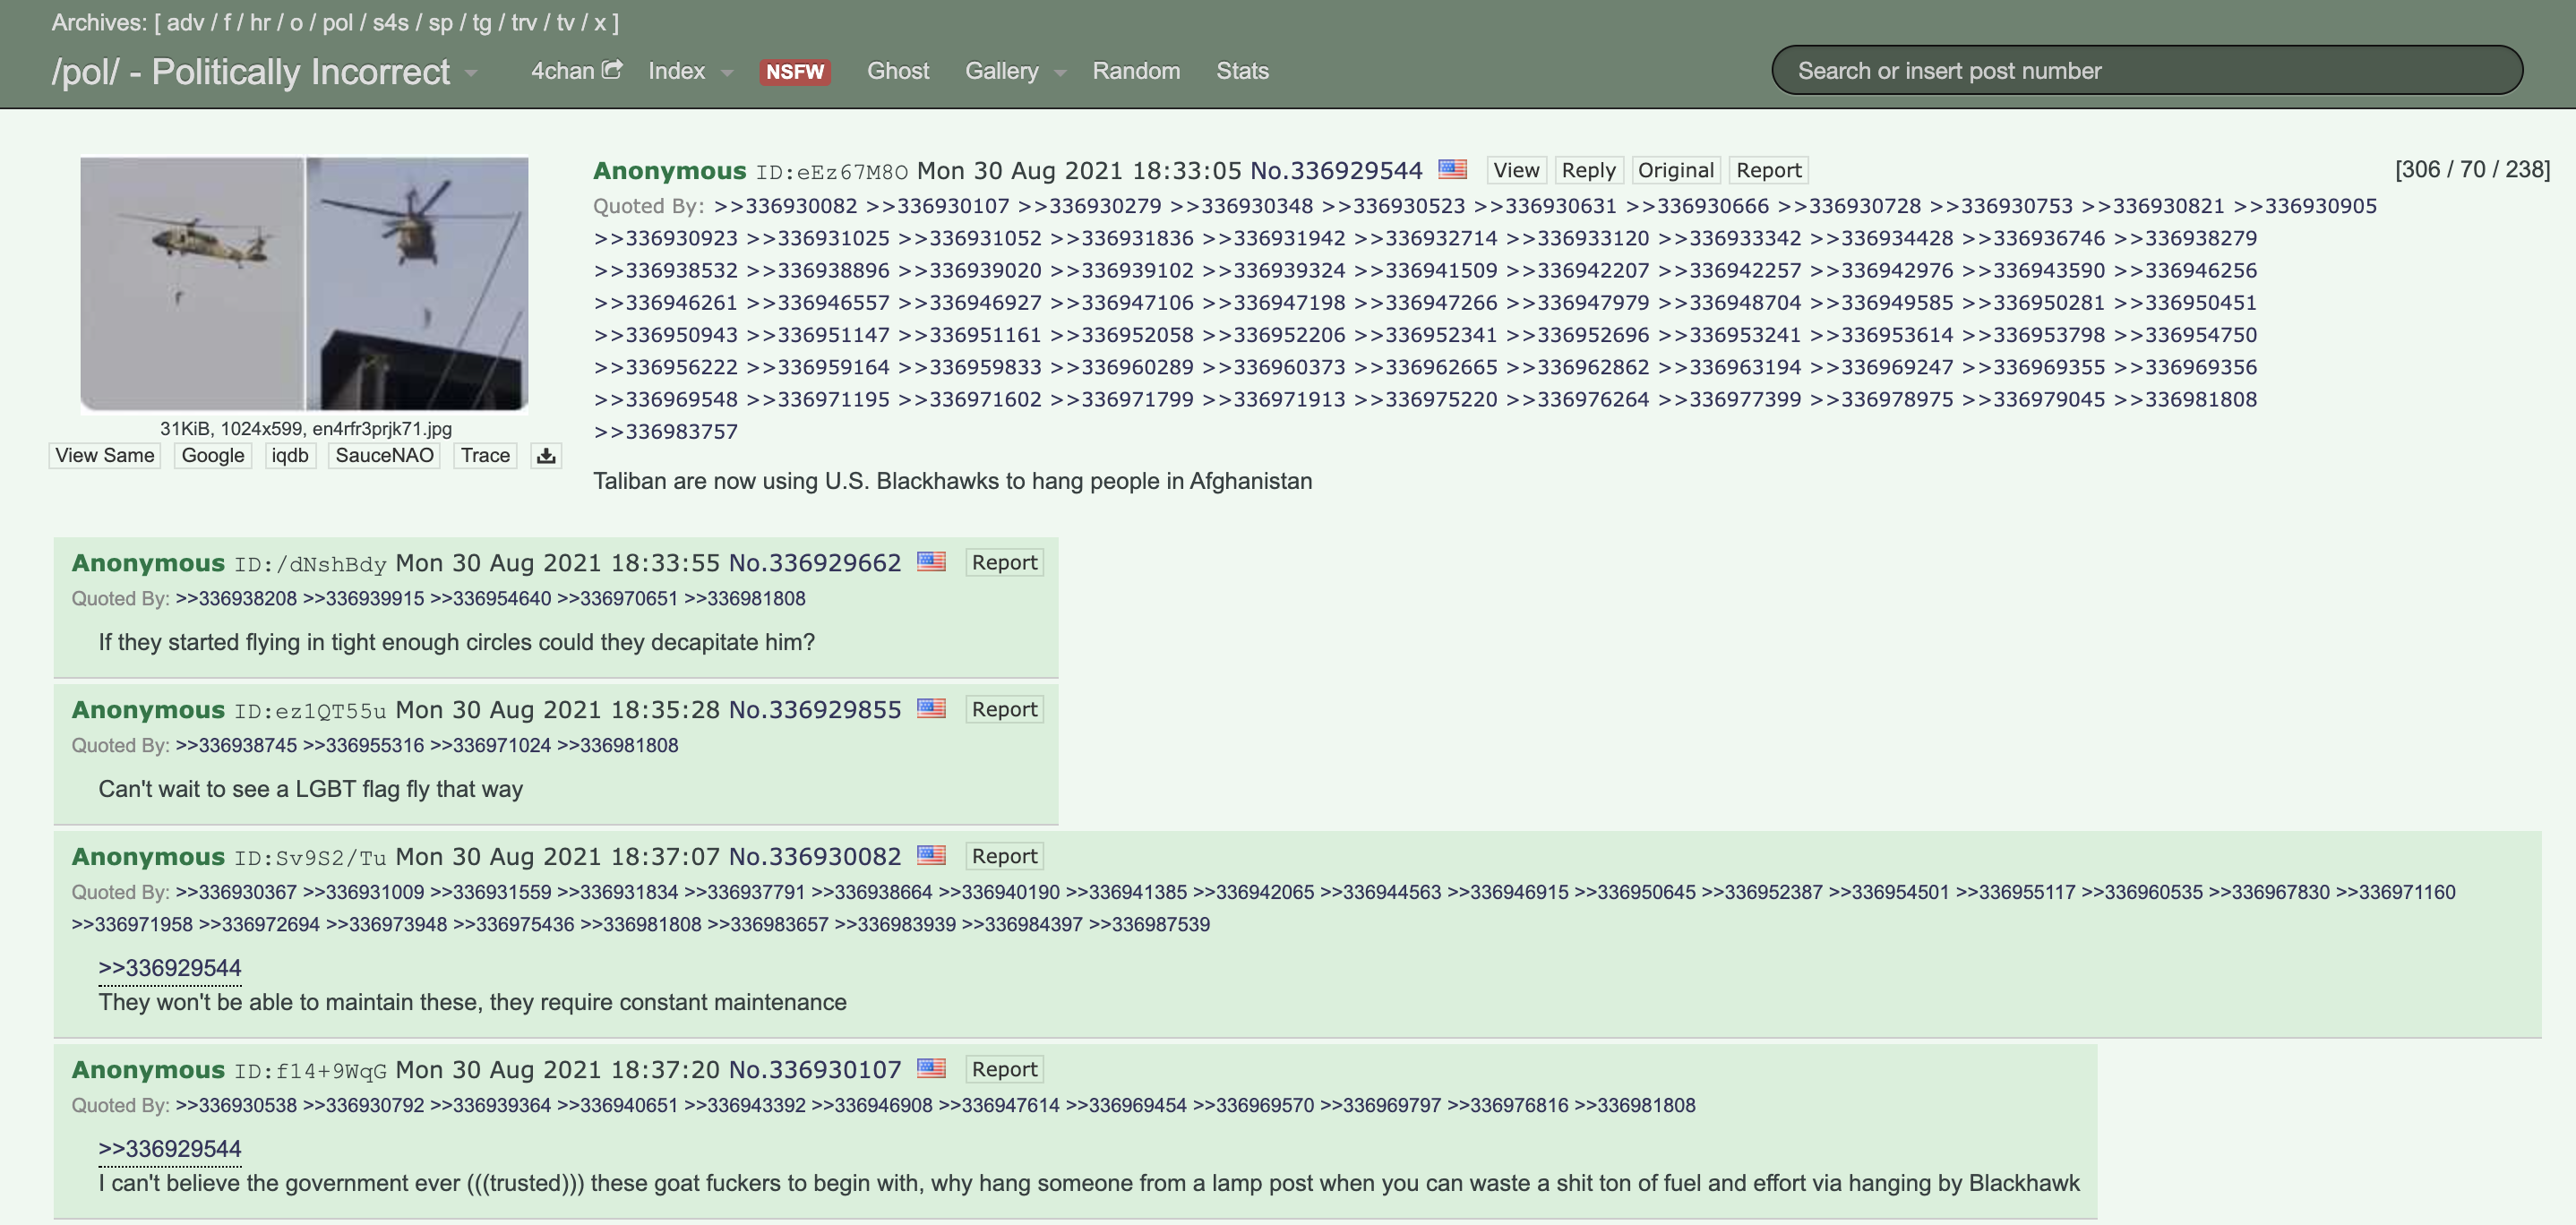Viewport: 2576px width, 1225px height.
Task: Click the NSFW badge in the navigation bar
Action: click(795, 70)
